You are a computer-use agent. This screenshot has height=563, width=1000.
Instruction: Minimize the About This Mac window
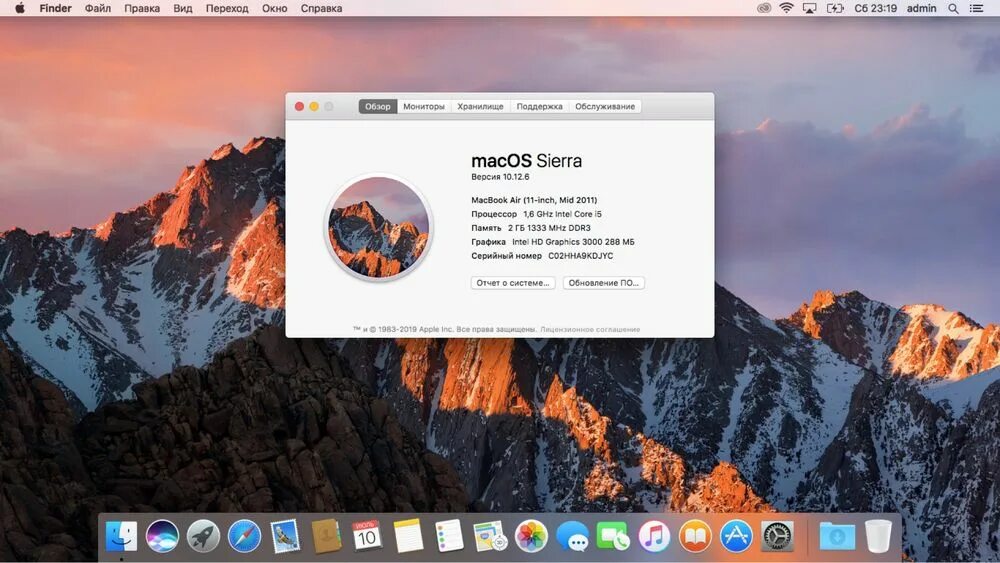(314, 106)
